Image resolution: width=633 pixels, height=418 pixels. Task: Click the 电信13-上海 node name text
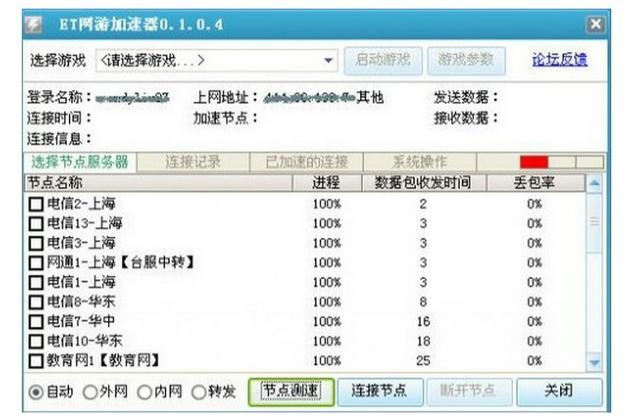pos(85,223)
